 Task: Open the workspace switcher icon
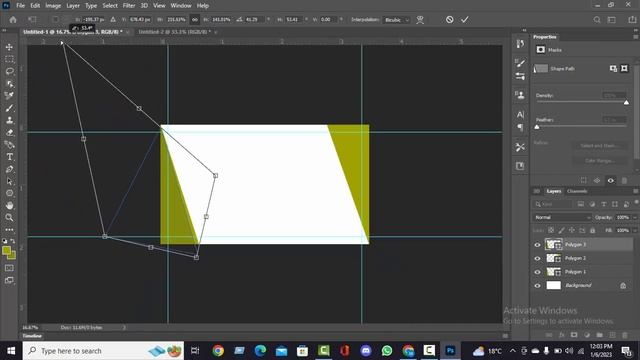[612, 20]
